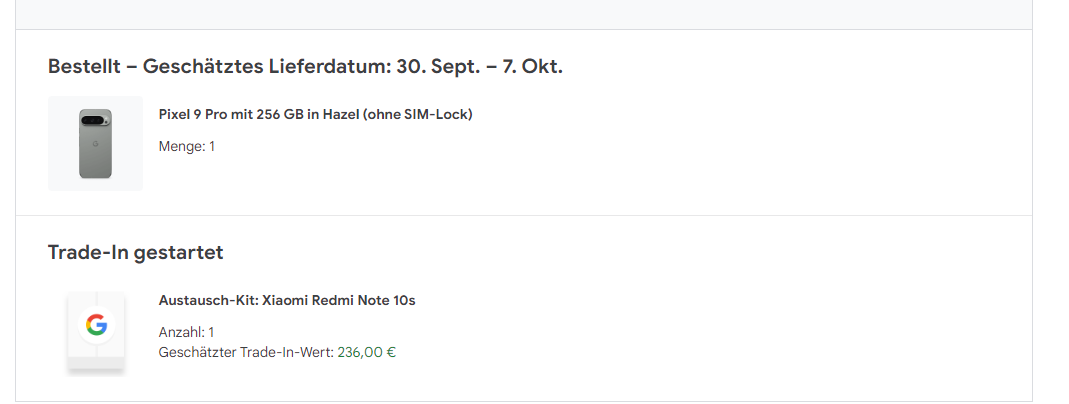Viewport: 1069px width, 404px height.
Task: Click the gray banner at page top
Action: (524, 14)
